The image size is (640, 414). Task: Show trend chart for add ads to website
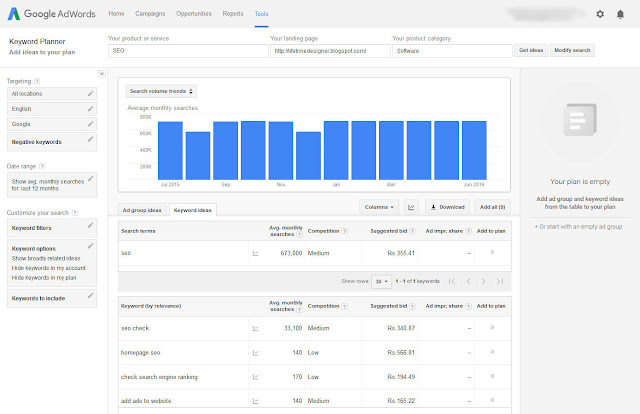click(x=256, y=401)
